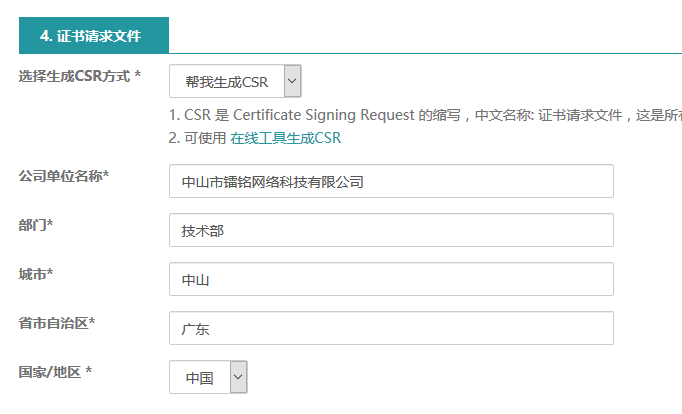Click the 中国 value in country selector

(x=200, y=378)
